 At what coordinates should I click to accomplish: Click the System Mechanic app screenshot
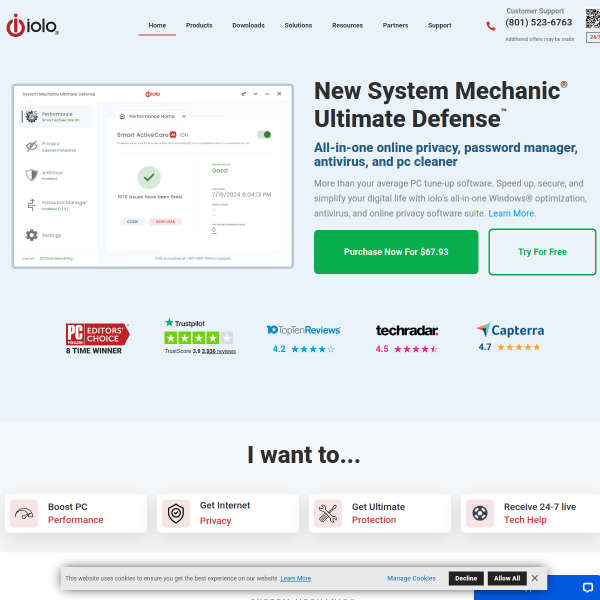pos(153,176)
